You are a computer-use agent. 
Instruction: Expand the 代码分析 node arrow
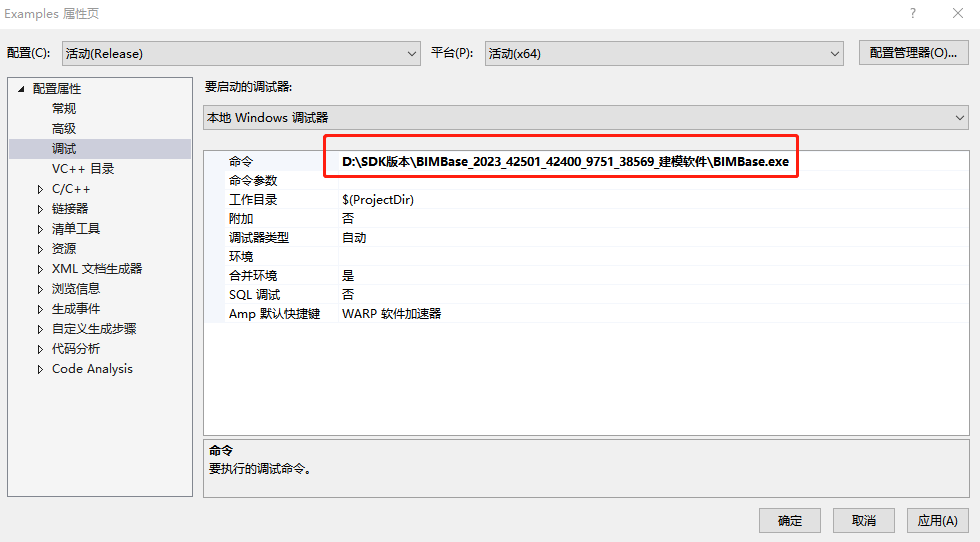point(40,349)
